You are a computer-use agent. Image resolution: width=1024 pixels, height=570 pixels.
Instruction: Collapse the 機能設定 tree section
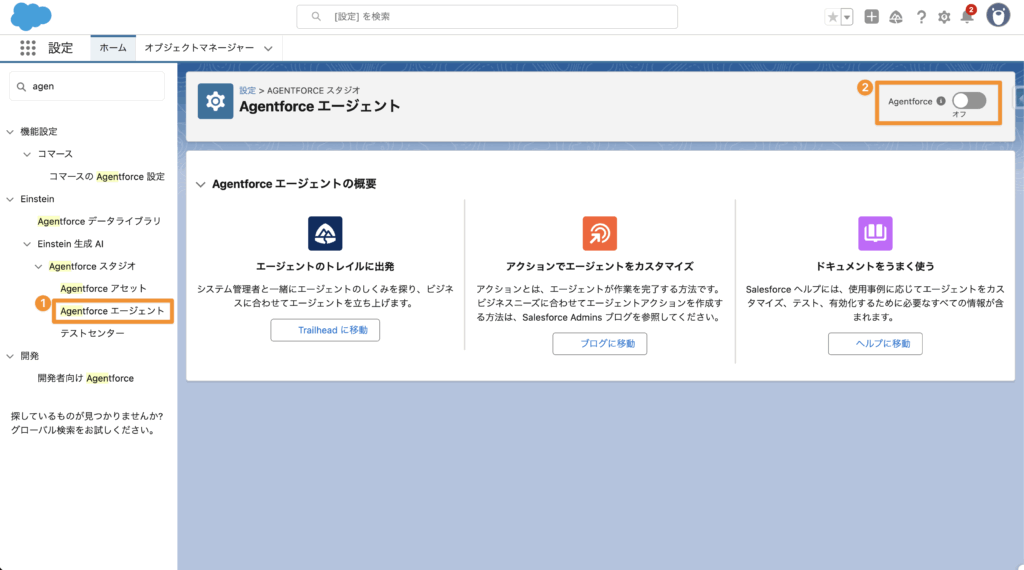point(10,132)
